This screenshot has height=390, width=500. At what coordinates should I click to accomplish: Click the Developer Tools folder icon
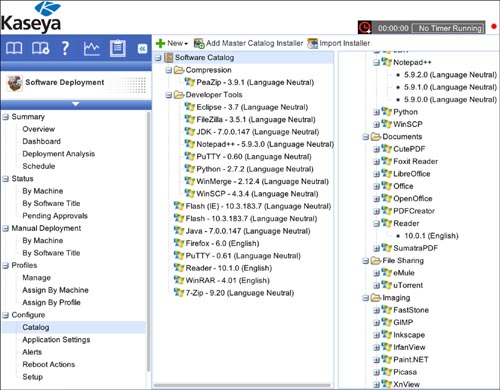pos(179,95)
